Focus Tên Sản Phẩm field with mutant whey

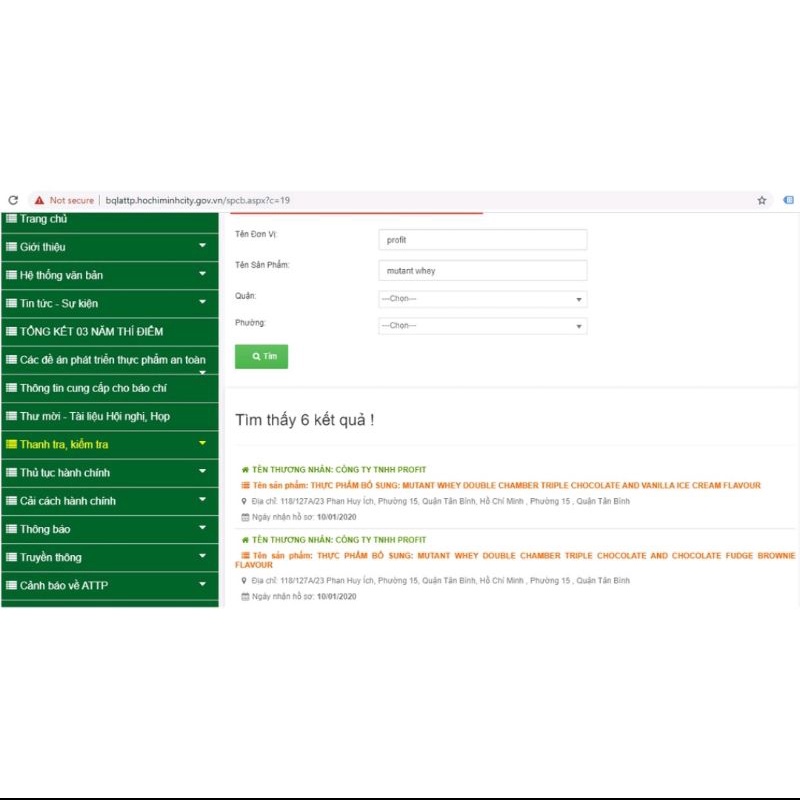[483, 270]
